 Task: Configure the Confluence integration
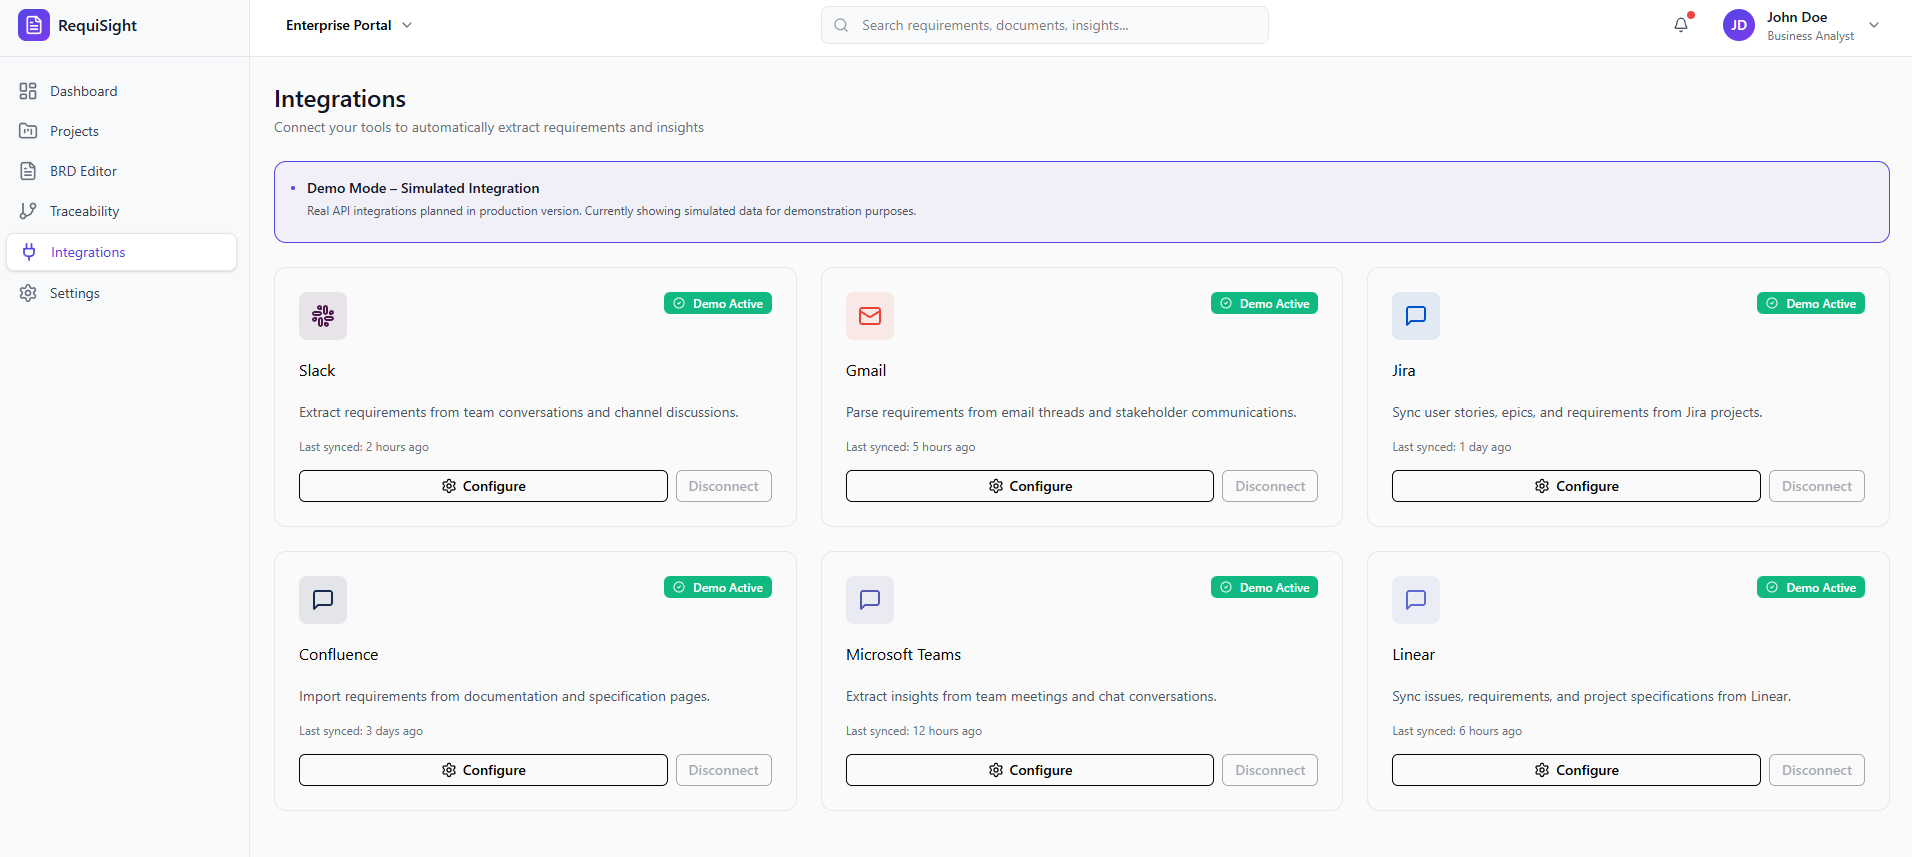point(483,770)
